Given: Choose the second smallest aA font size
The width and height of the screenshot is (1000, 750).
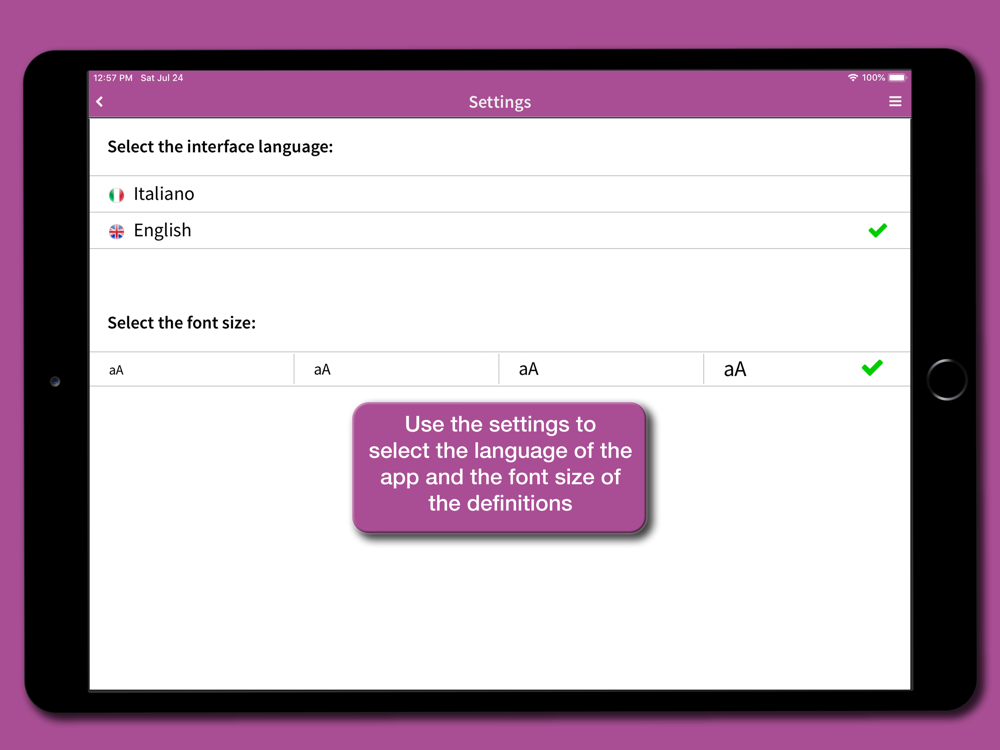Looking at the screenshot, I should [x=396, y=369].
